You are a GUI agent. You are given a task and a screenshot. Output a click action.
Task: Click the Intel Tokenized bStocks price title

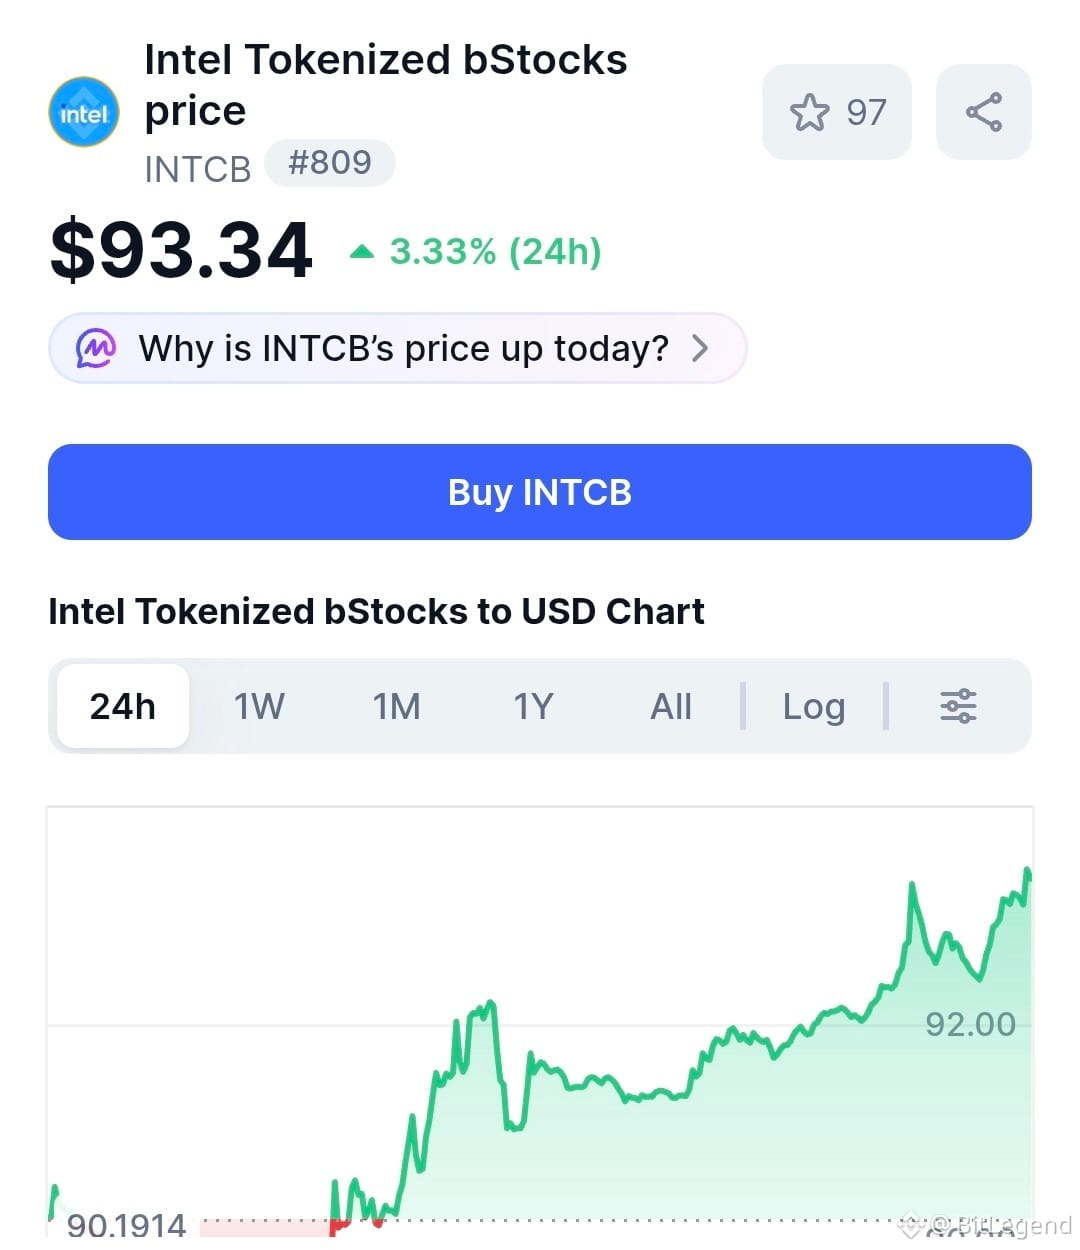coord(386,85)
